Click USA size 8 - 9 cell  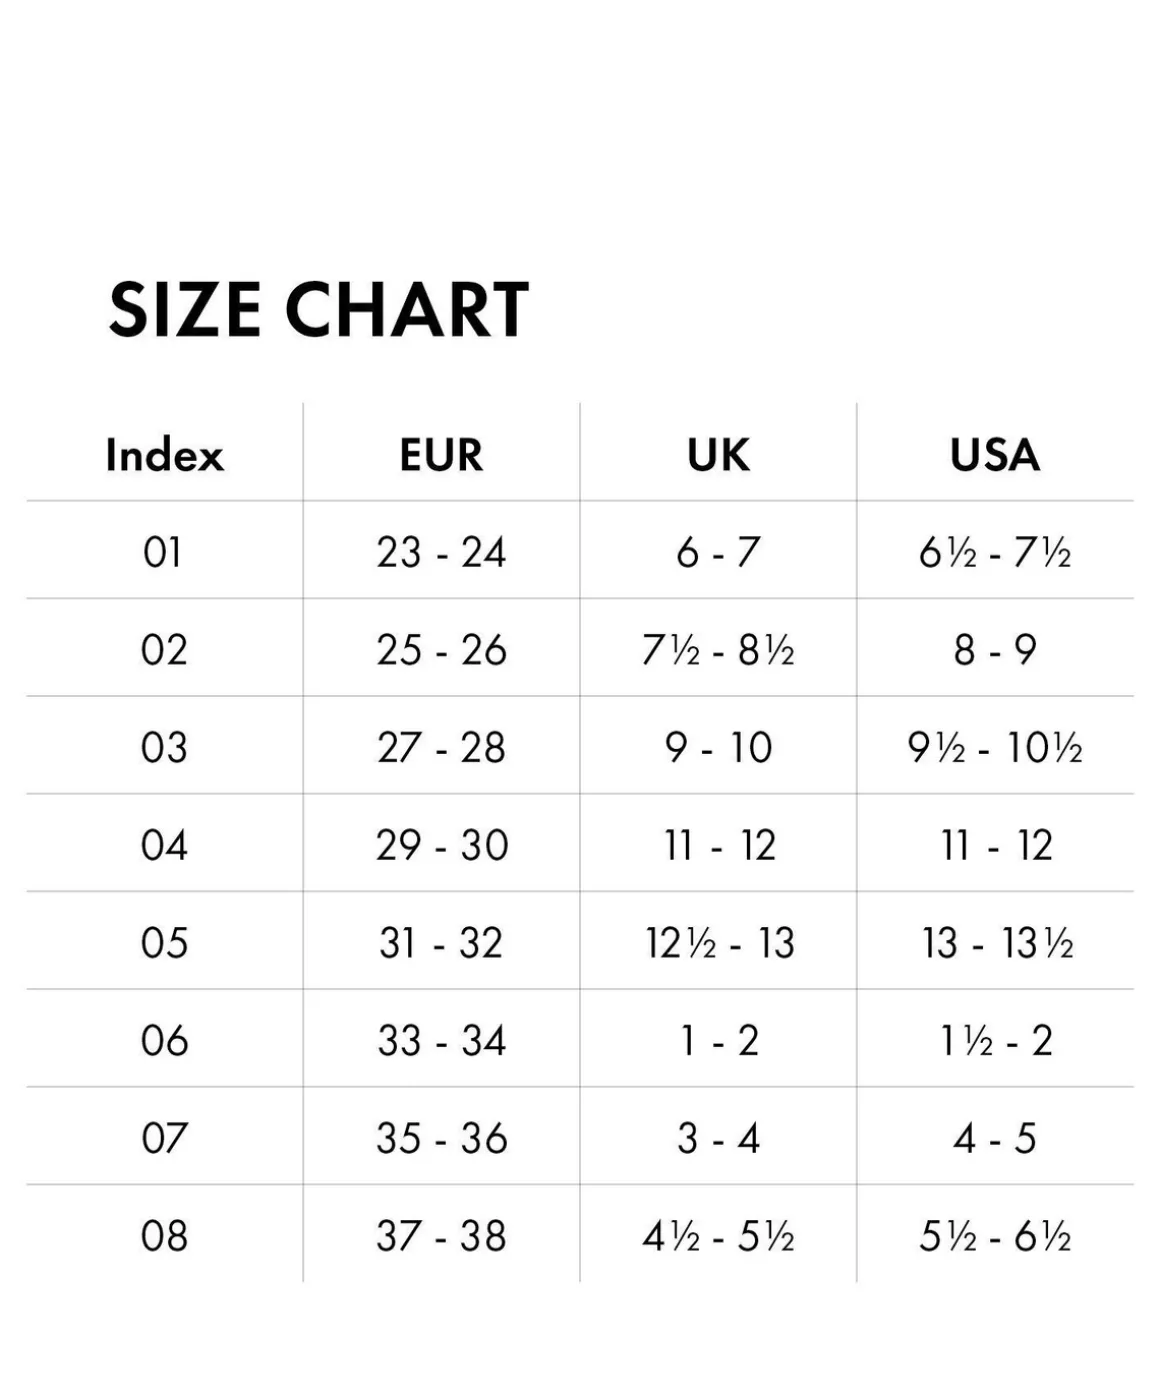tap(995, 650)
